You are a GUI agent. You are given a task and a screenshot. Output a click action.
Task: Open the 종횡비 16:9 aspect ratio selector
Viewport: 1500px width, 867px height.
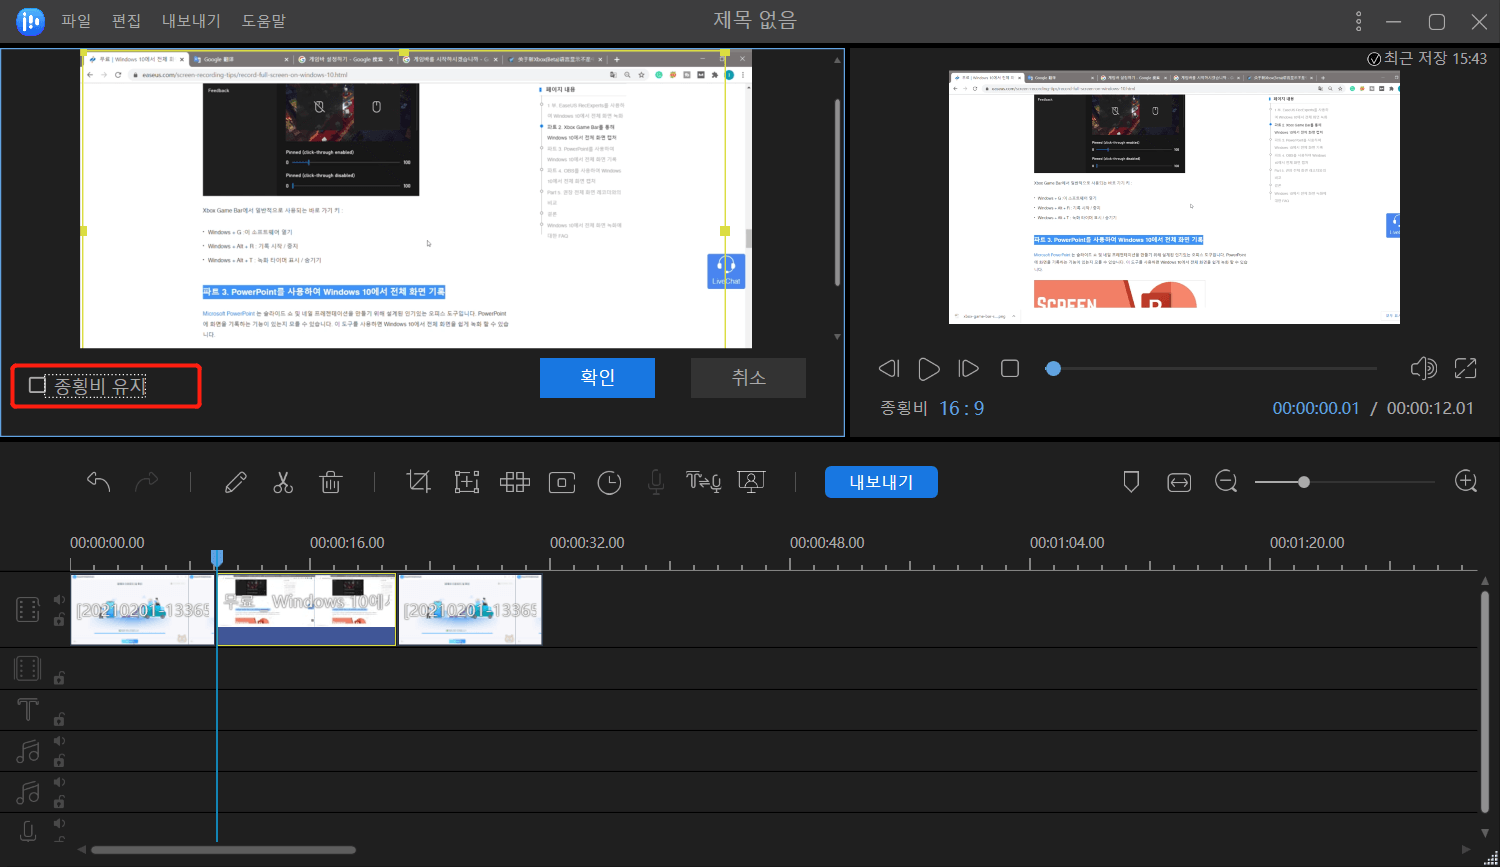[x=961, y=408]
